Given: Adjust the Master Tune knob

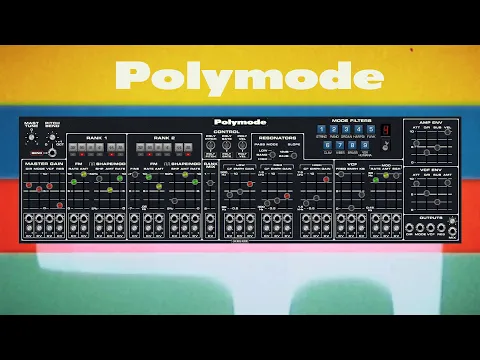Looking at the screenshot, I should click(31, 137).
